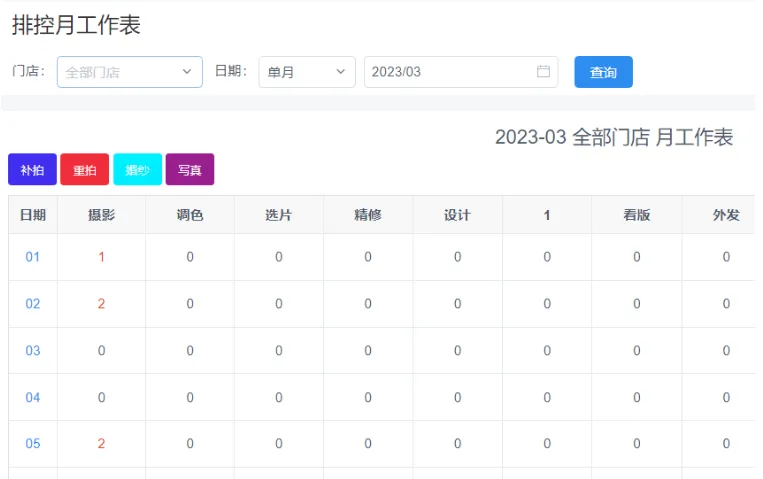The height and width of the screenshot is (479, 763).
Task: Open date 02 row link
Action: pos(33,304)
